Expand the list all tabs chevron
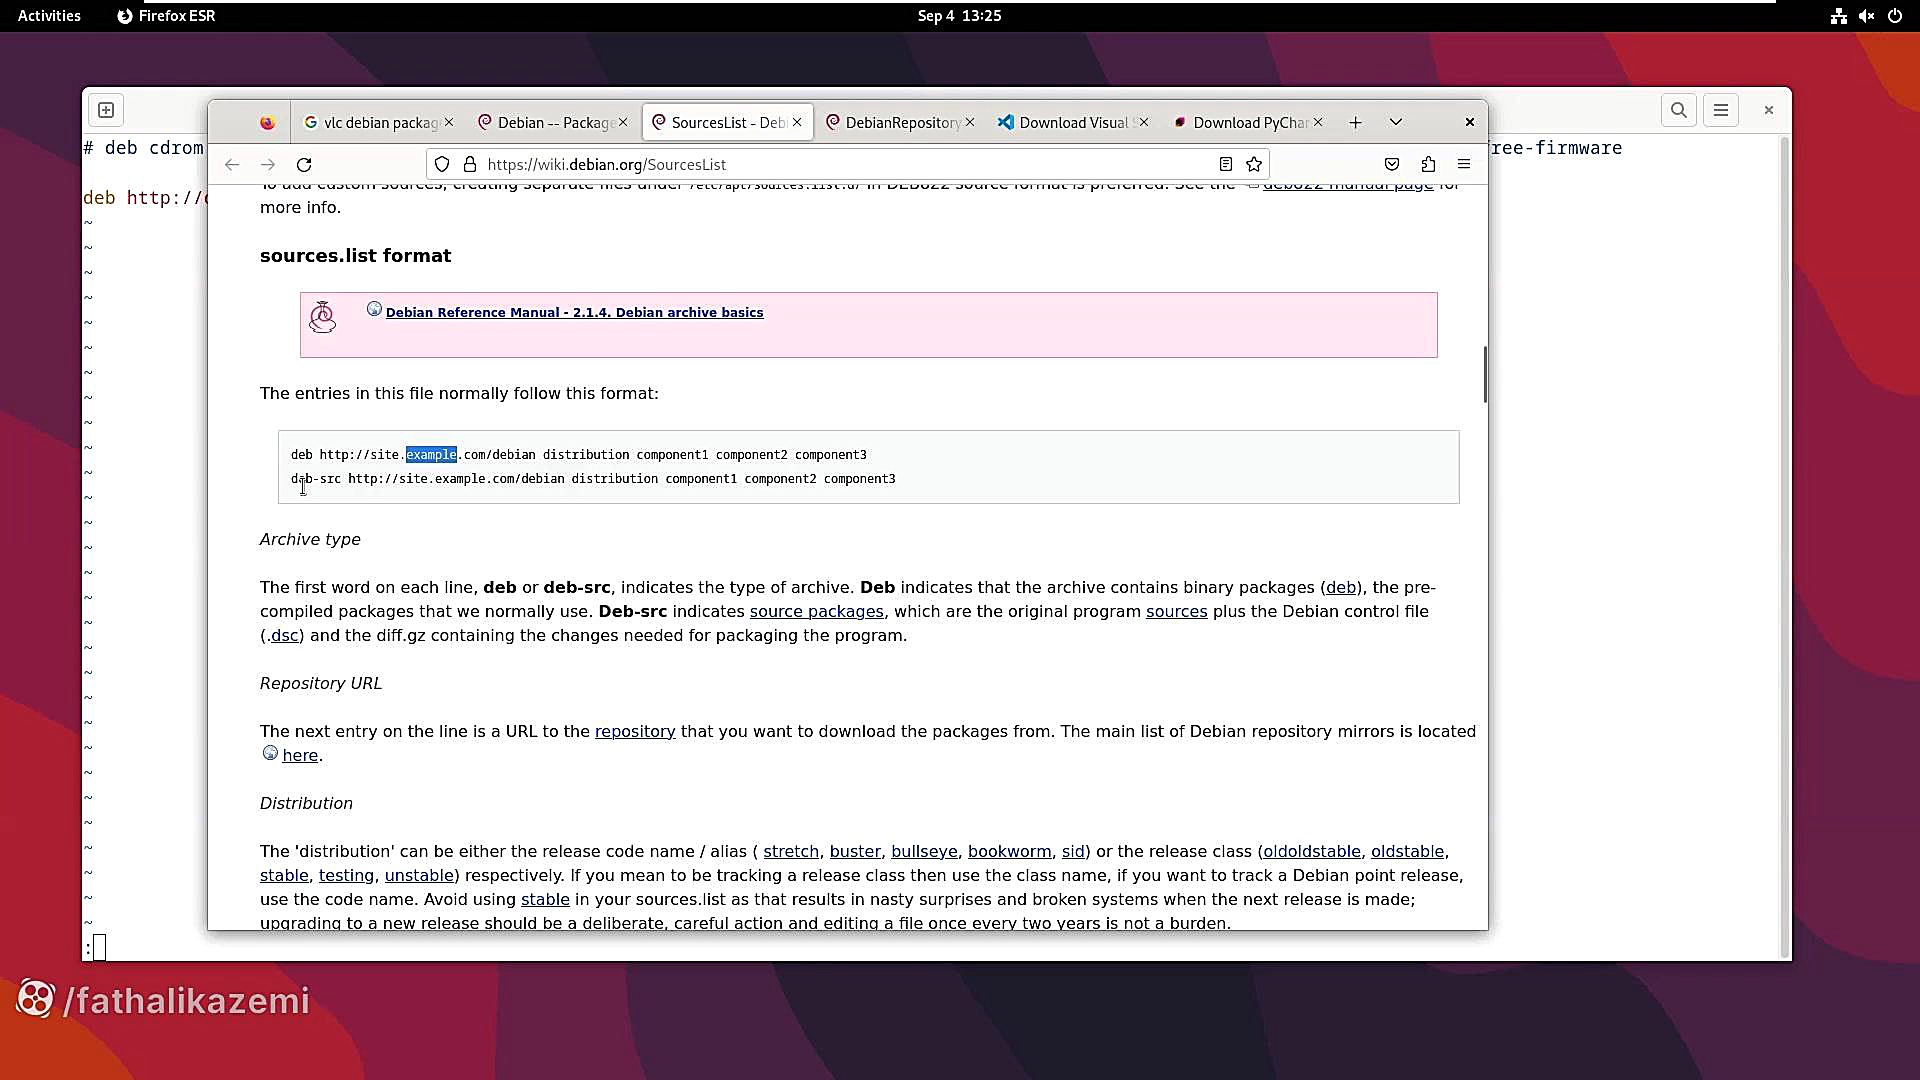This screenshot has width=1920, height=1080. (1396, 122)
